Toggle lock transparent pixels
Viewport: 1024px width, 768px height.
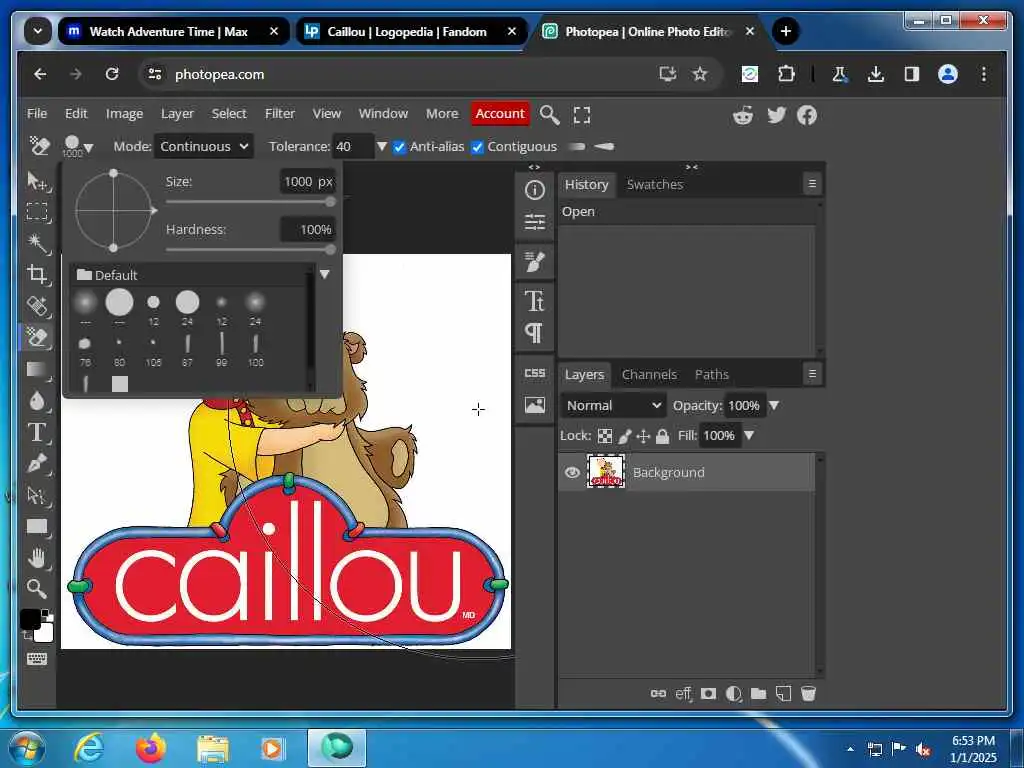coord(605,436)
